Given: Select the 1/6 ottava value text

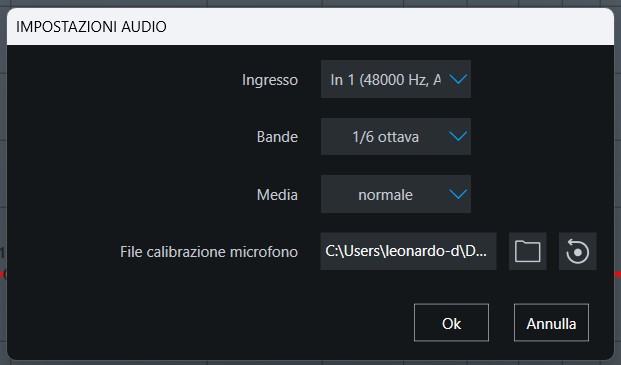Looking at the screenshot, I should pyautogui.click(x=385, y=137).
